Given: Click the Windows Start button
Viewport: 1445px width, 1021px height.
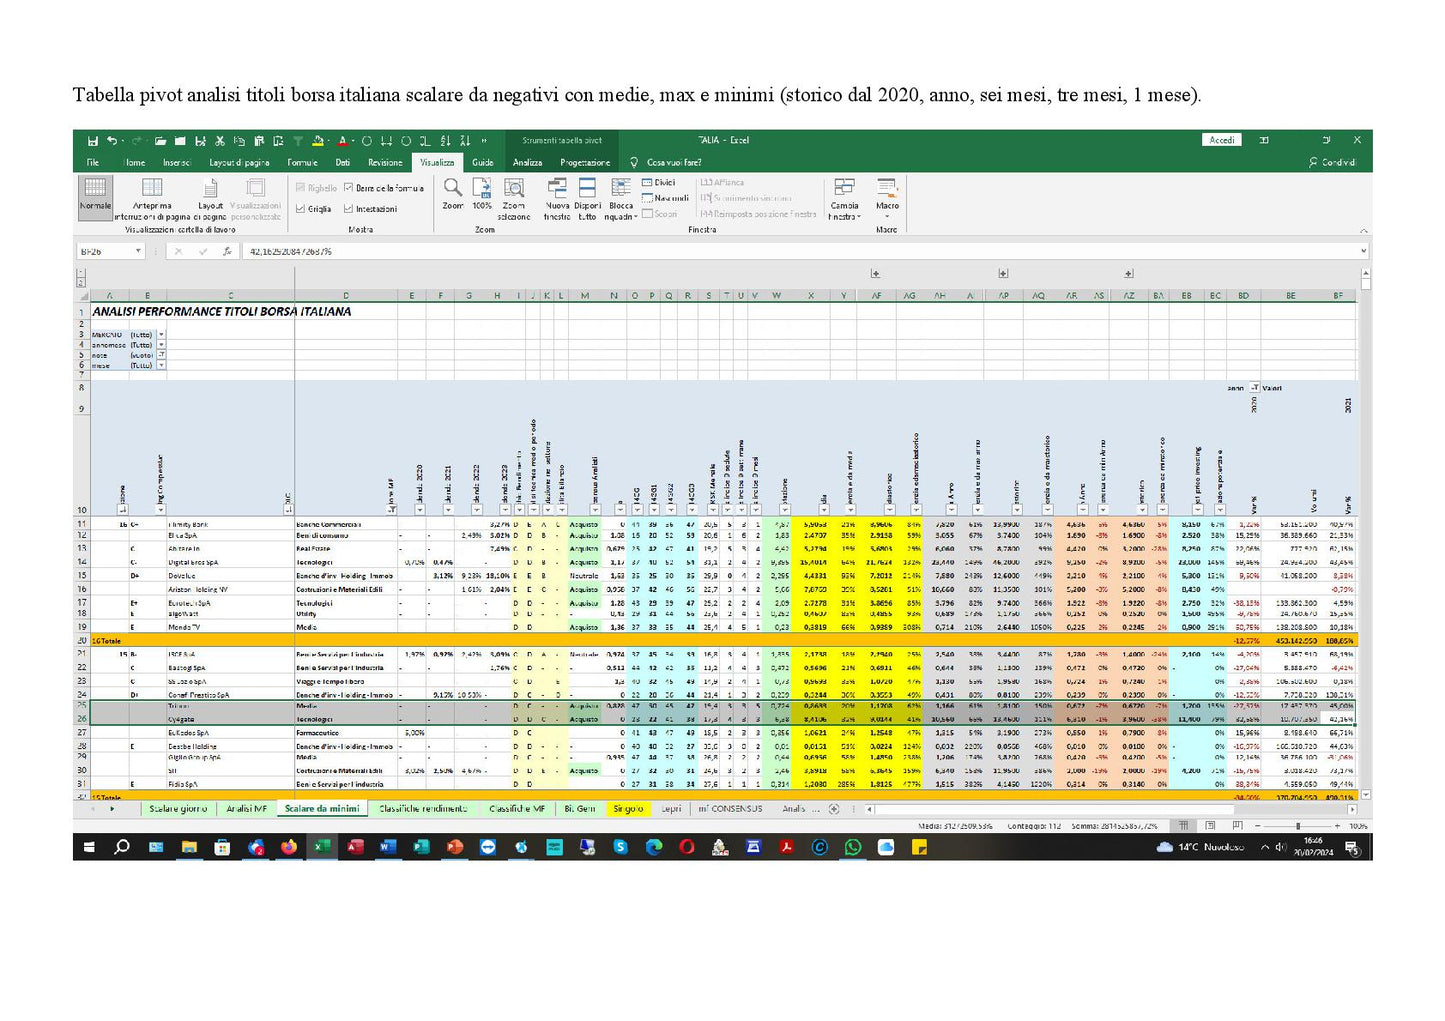Looking at the screenshot, I should click(89, 847).
